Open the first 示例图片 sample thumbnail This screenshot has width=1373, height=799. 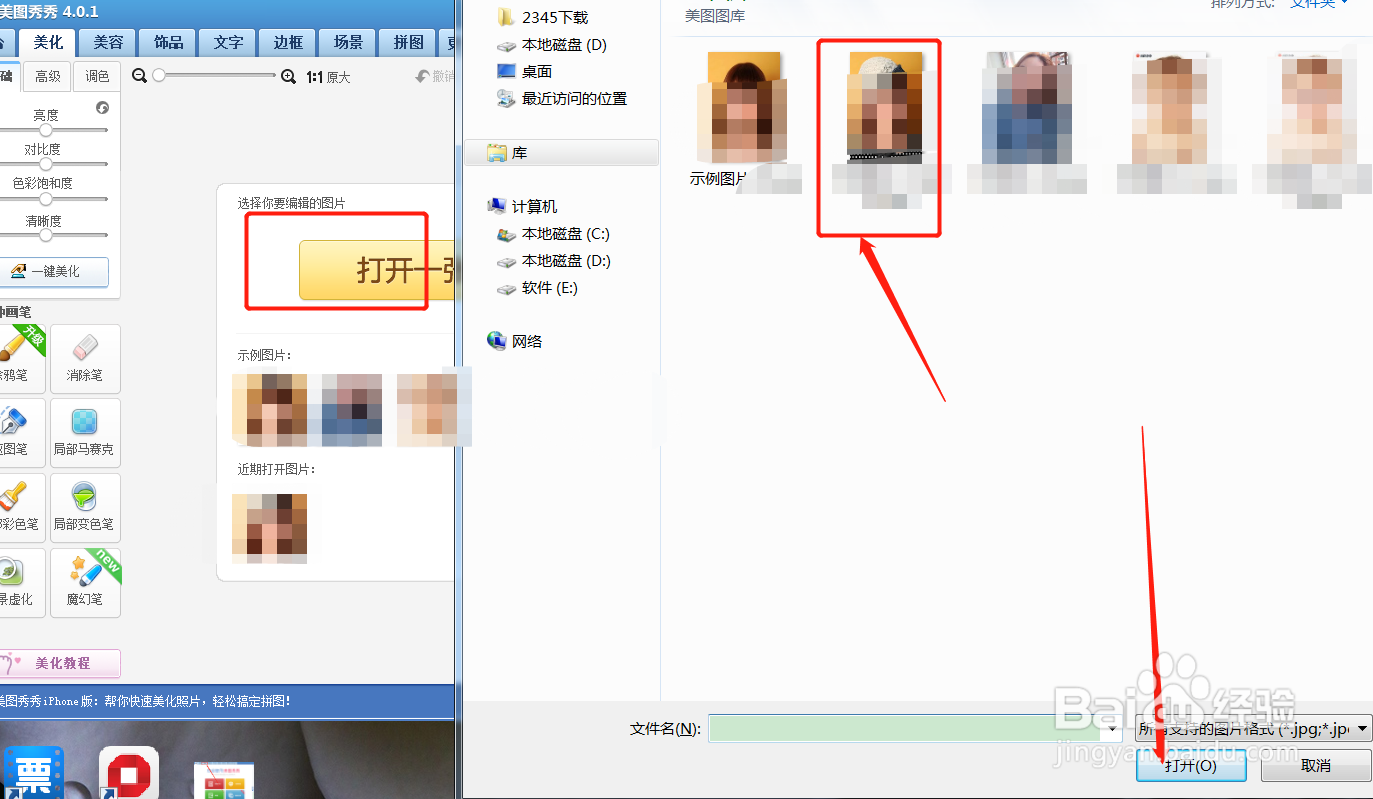point(269,409)
